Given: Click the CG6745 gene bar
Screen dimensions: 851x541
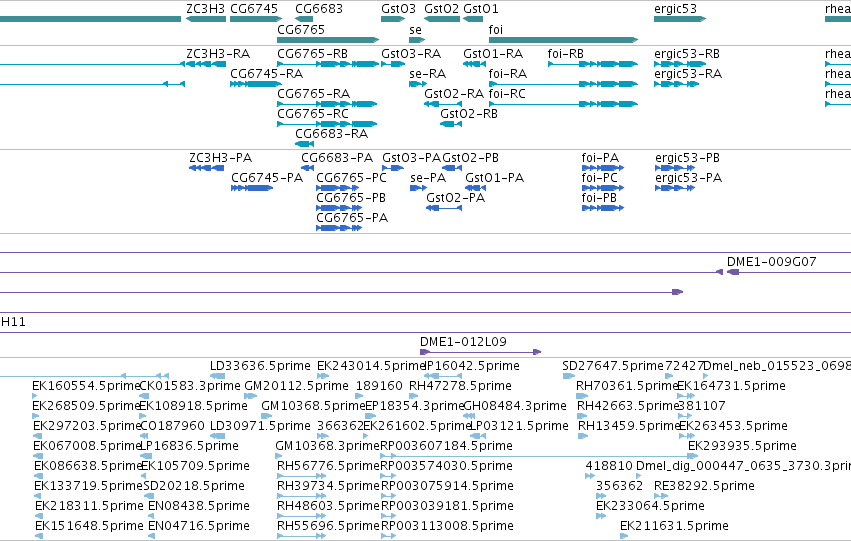Looking at the screenshot, I should pyautogui.click(x=256, y=19).
